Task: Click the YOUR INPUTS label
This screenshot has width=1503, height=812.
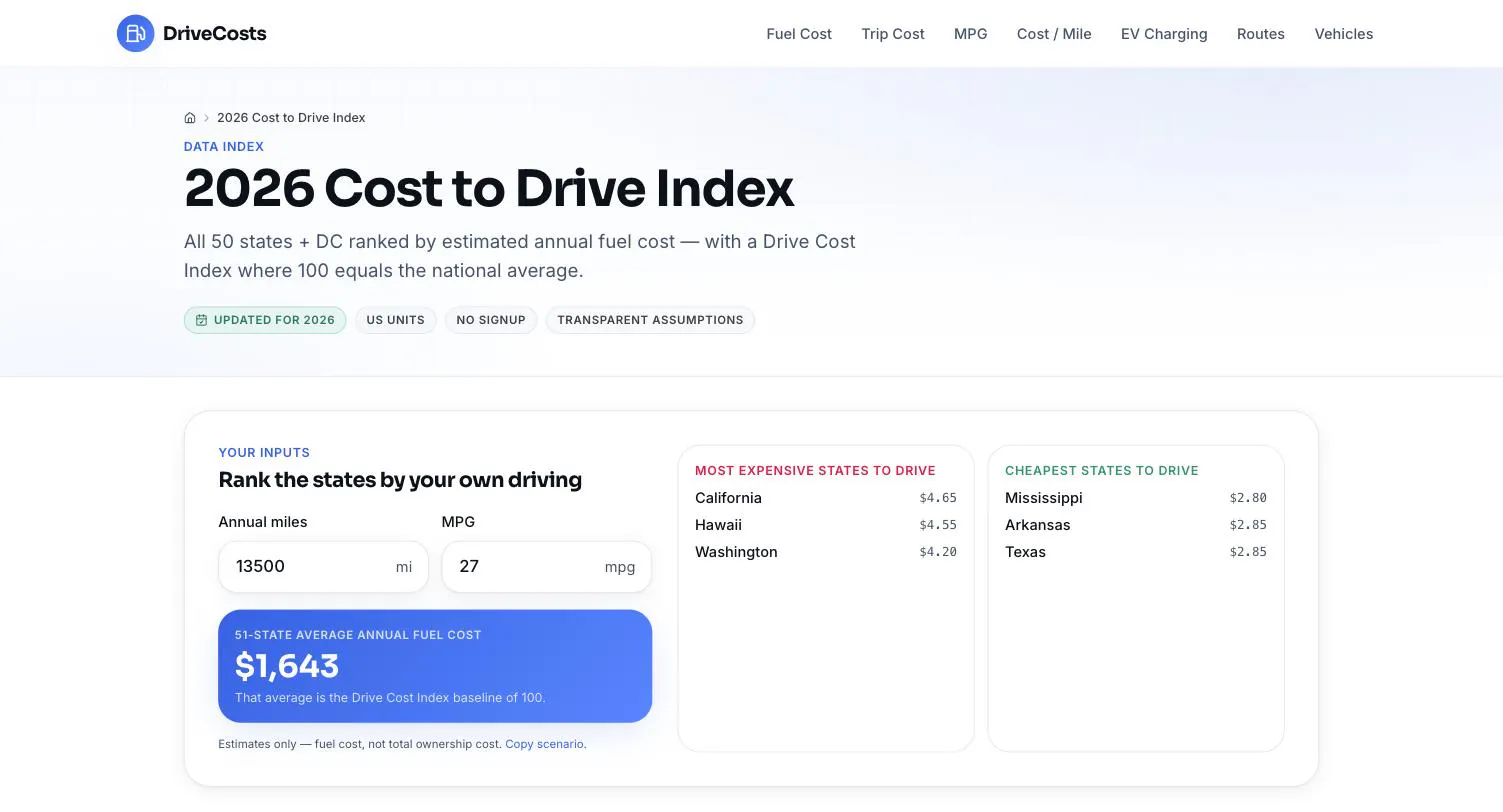Action: pyautogui.click(x=264, y=452)
